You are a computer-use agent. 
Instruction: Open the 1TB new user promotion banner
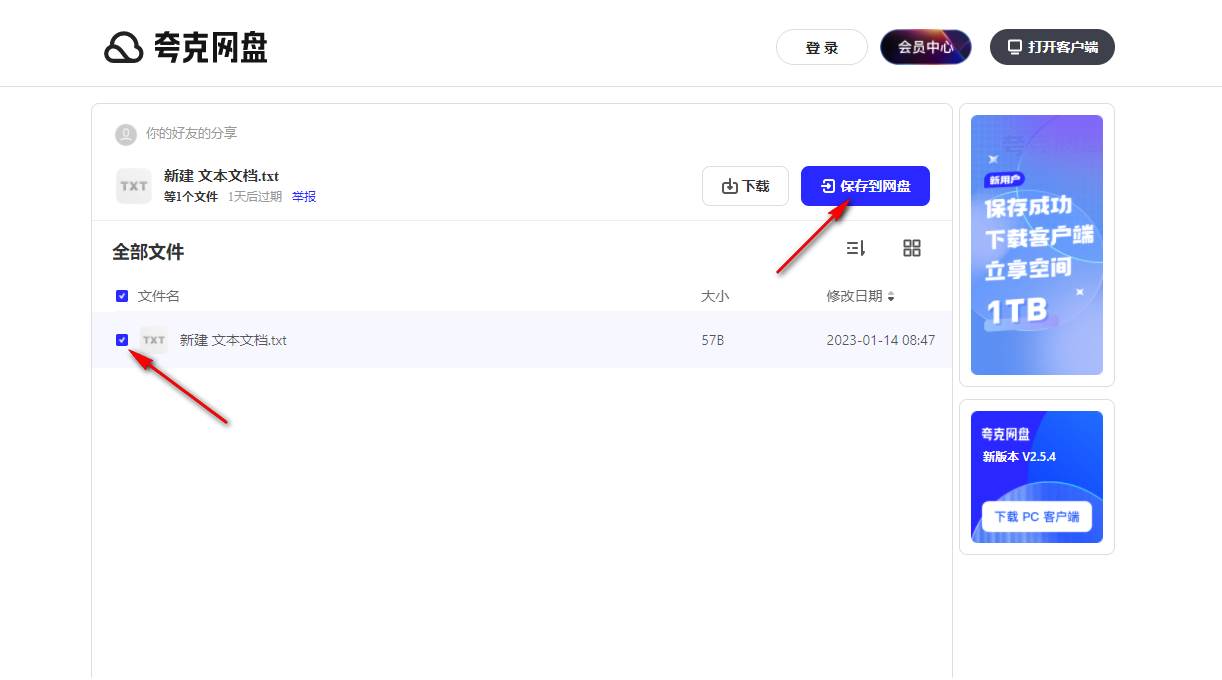coord(1037,245)
